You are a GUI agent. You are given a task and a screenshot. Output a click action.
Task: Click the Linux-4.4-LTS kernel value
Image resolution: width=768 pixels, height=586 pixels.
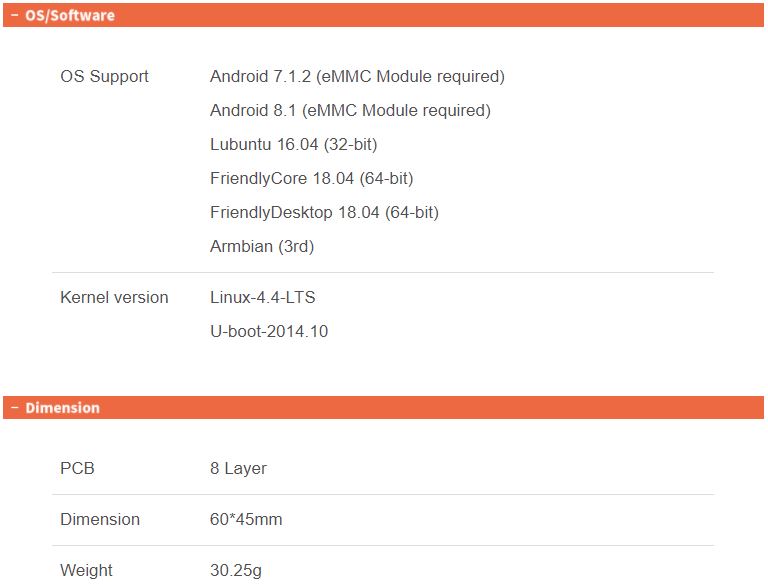[263, 297]
